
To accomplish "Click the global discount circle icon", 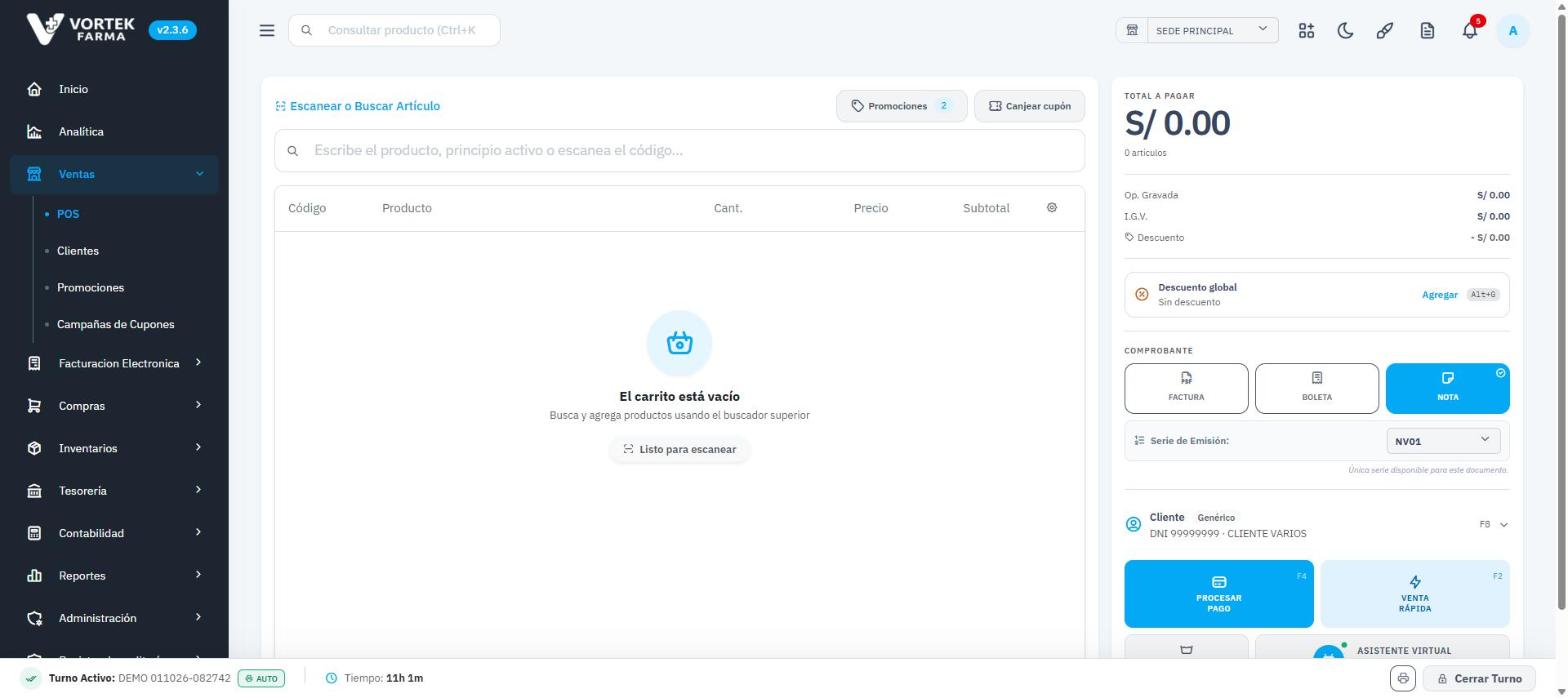I will 1142,294.
